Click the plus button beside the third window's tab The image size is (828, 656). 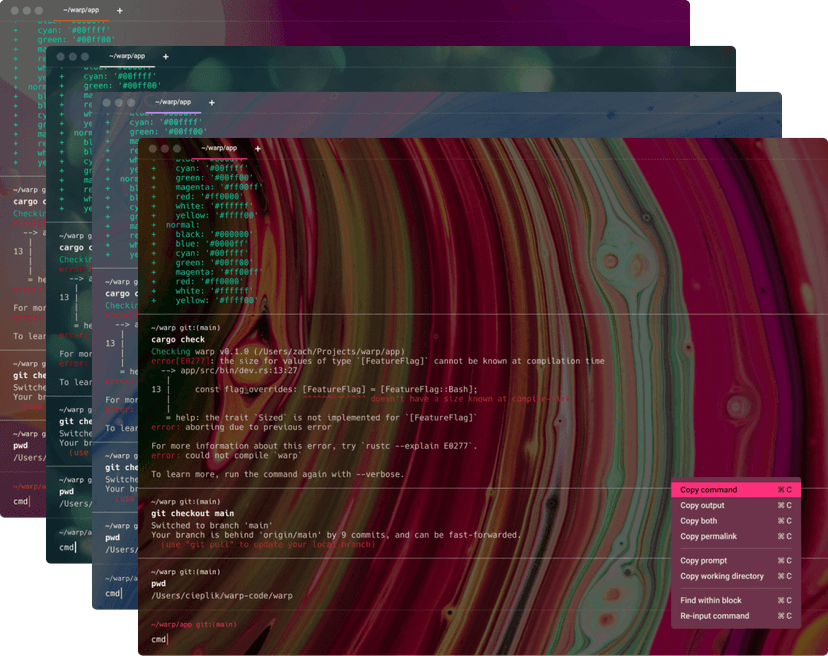(x=211, y=102)
